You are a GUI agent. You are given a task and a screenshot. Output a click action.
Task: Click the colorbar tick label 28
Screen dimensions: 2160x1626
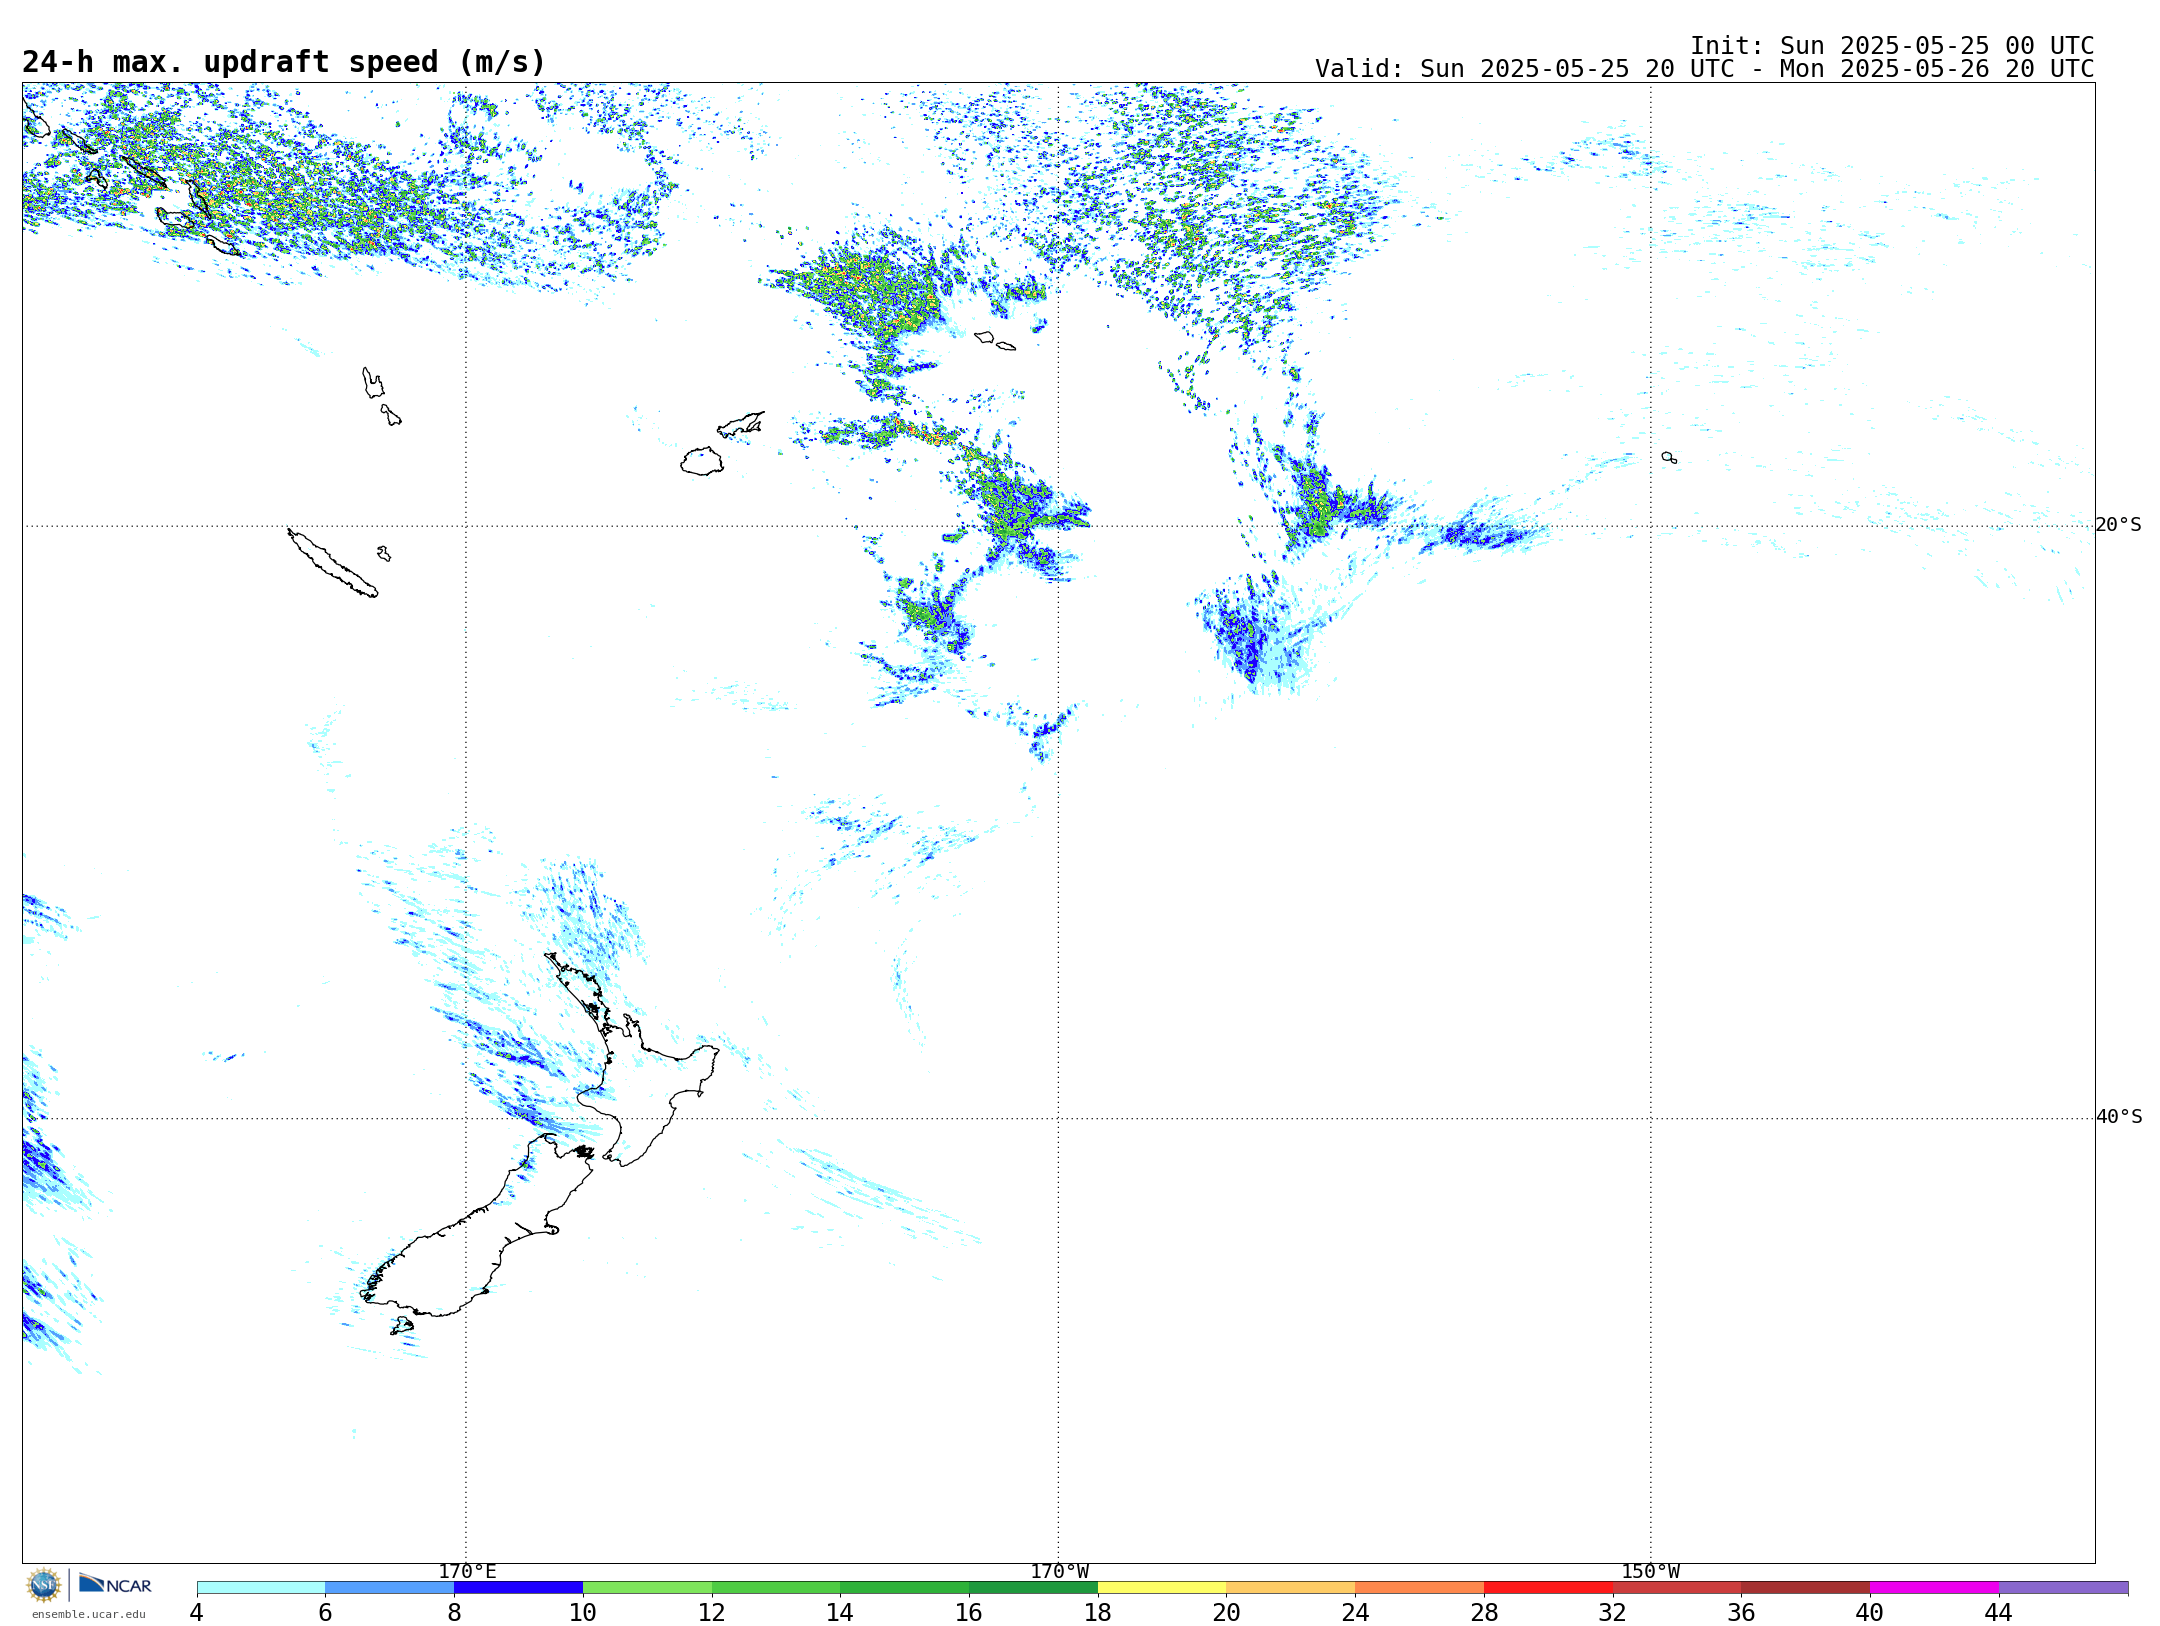click(1484, 1612)
